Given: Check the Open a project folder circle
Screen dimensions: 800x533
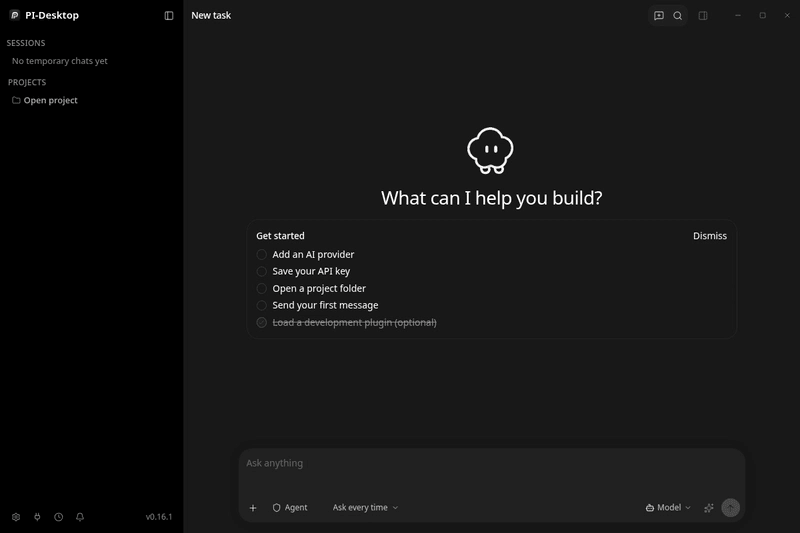Looking at the screenshot, I should [262, 288].
